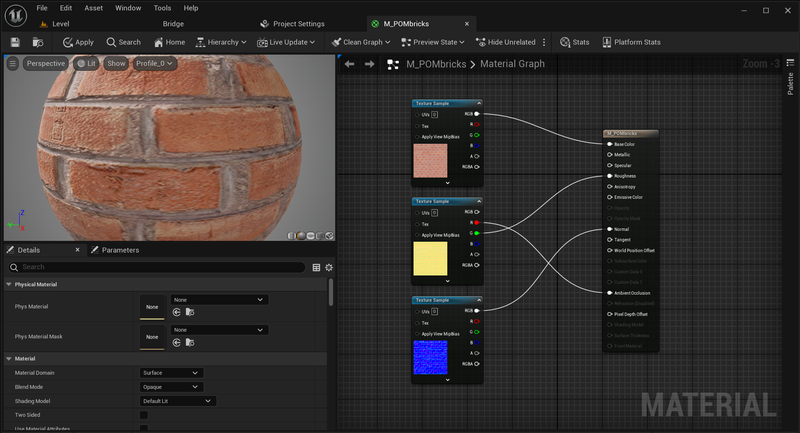Image resolution: width=800 pixels, height=433 pixels.
Task: Close the Details tab
Action: [78, 250]
